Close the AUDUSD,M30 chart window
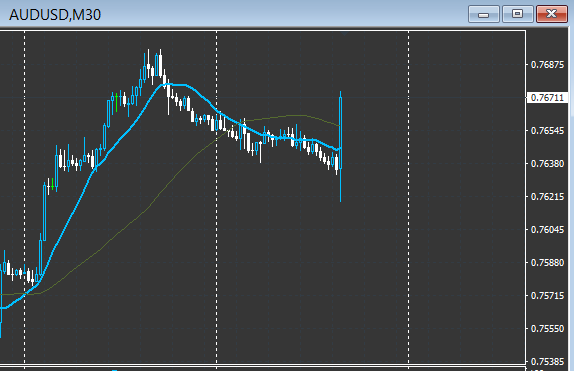574x371 pixels. (x=552, y=14)
